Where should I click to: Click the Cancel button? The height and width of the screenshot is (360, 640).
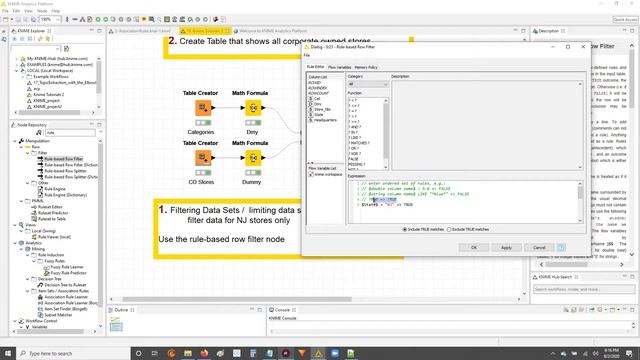coord(539,247)
